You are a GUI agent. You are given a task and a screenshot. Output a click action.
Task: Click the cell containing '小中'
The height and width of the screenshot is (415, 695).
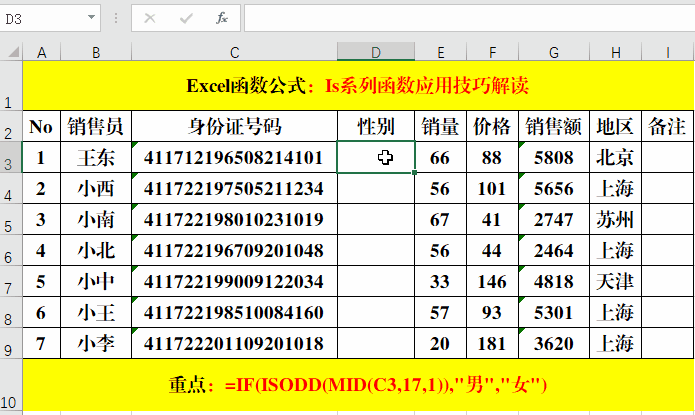coord(96,282)
